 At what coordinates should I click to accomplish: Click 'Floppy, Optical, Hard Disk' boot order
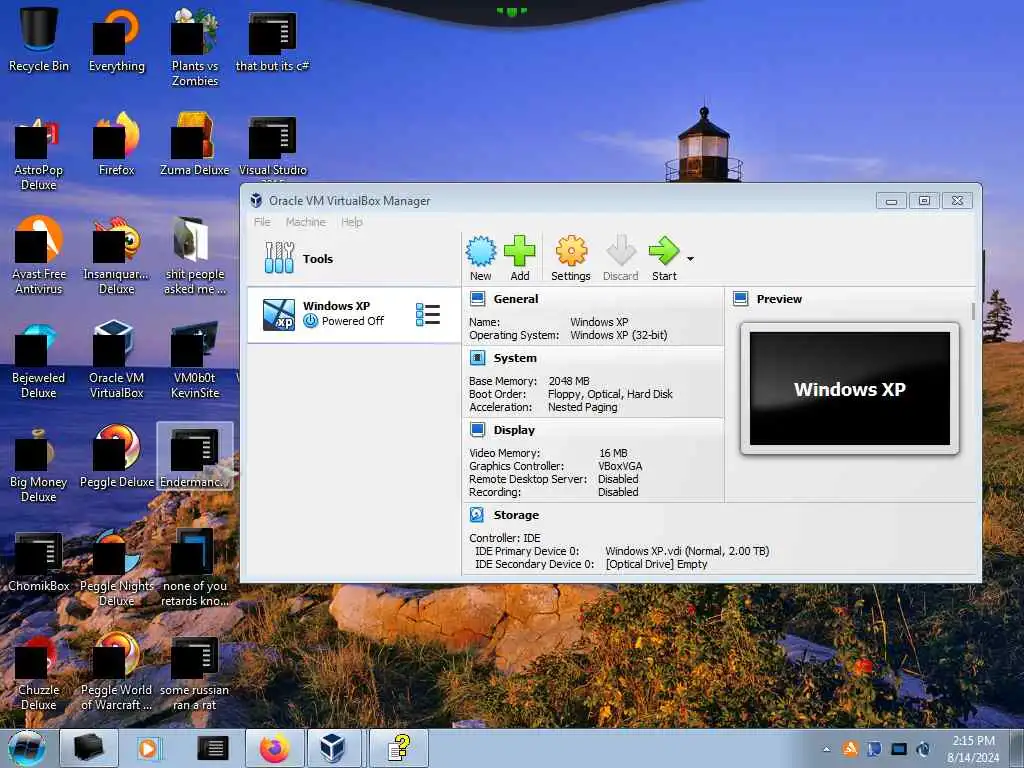610,394
